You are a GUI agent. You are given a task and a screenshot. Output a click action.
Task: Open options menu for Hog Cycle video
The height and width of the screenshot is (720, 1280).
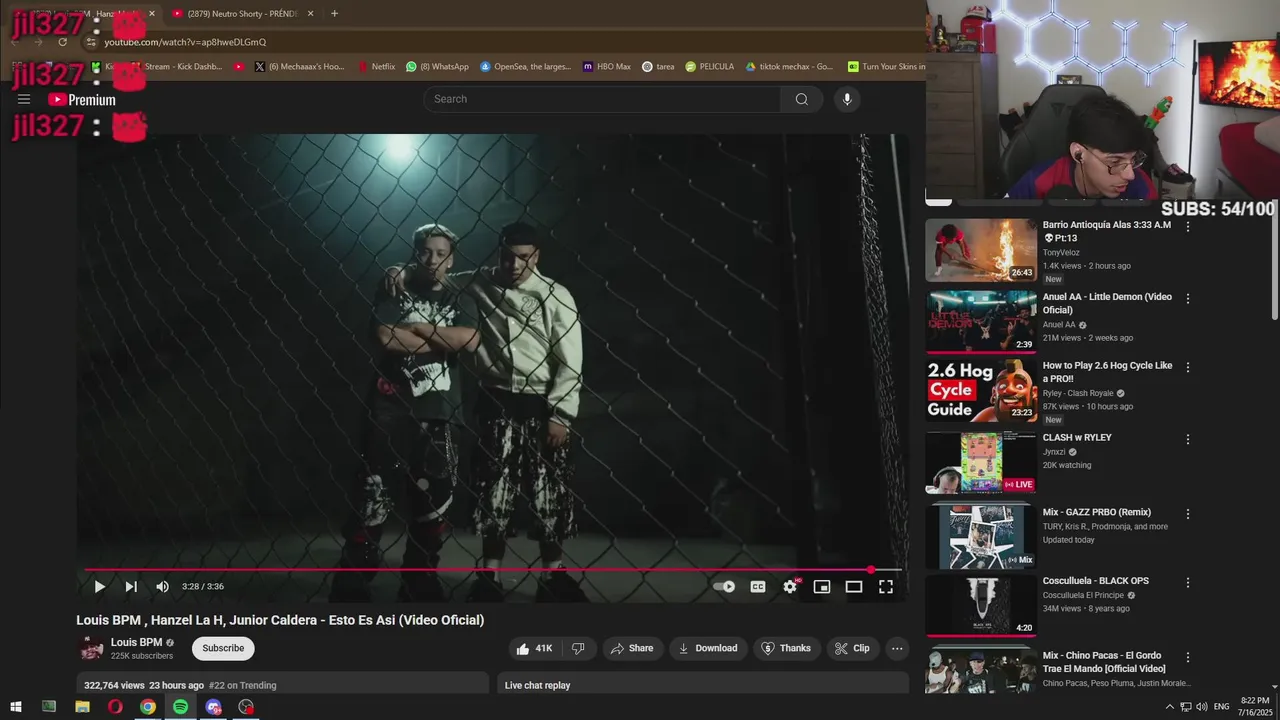[x=1188, y=368]
